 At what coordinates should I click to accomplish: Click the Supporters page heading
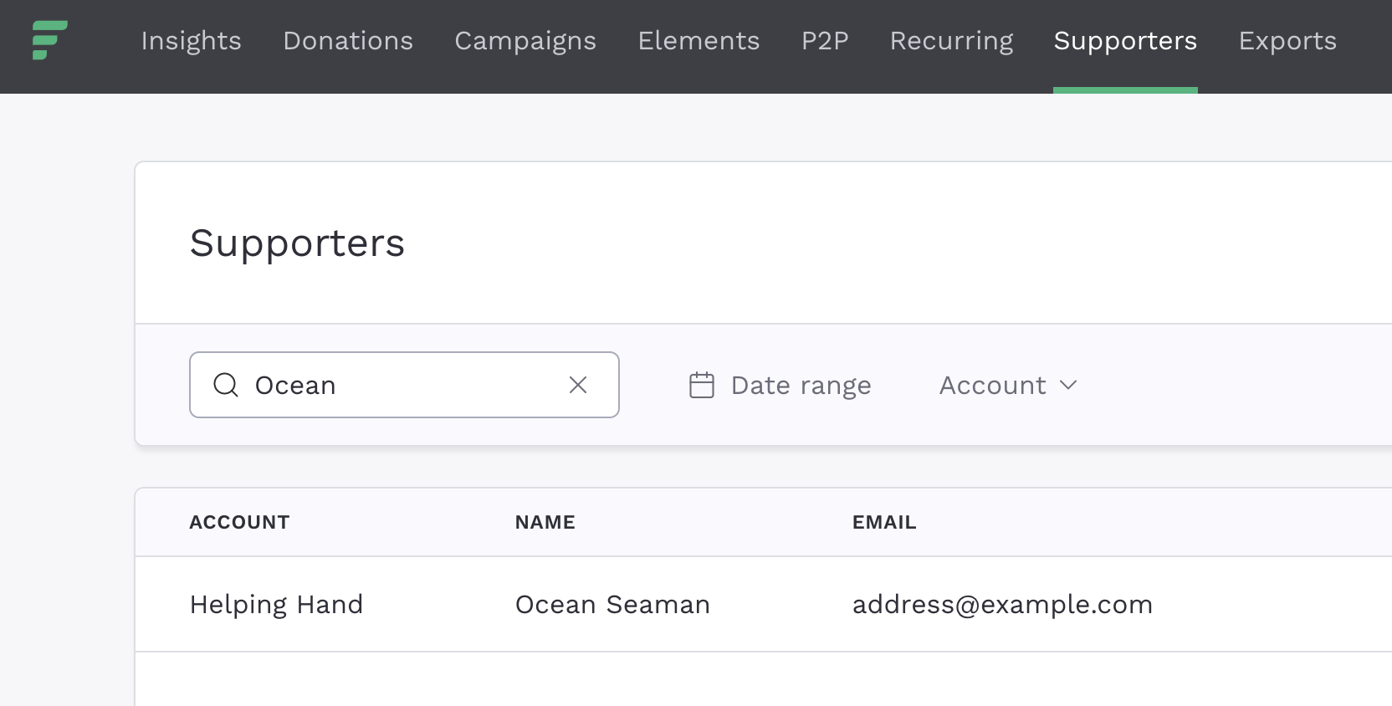pyautogui.click(x=297, y=243)
